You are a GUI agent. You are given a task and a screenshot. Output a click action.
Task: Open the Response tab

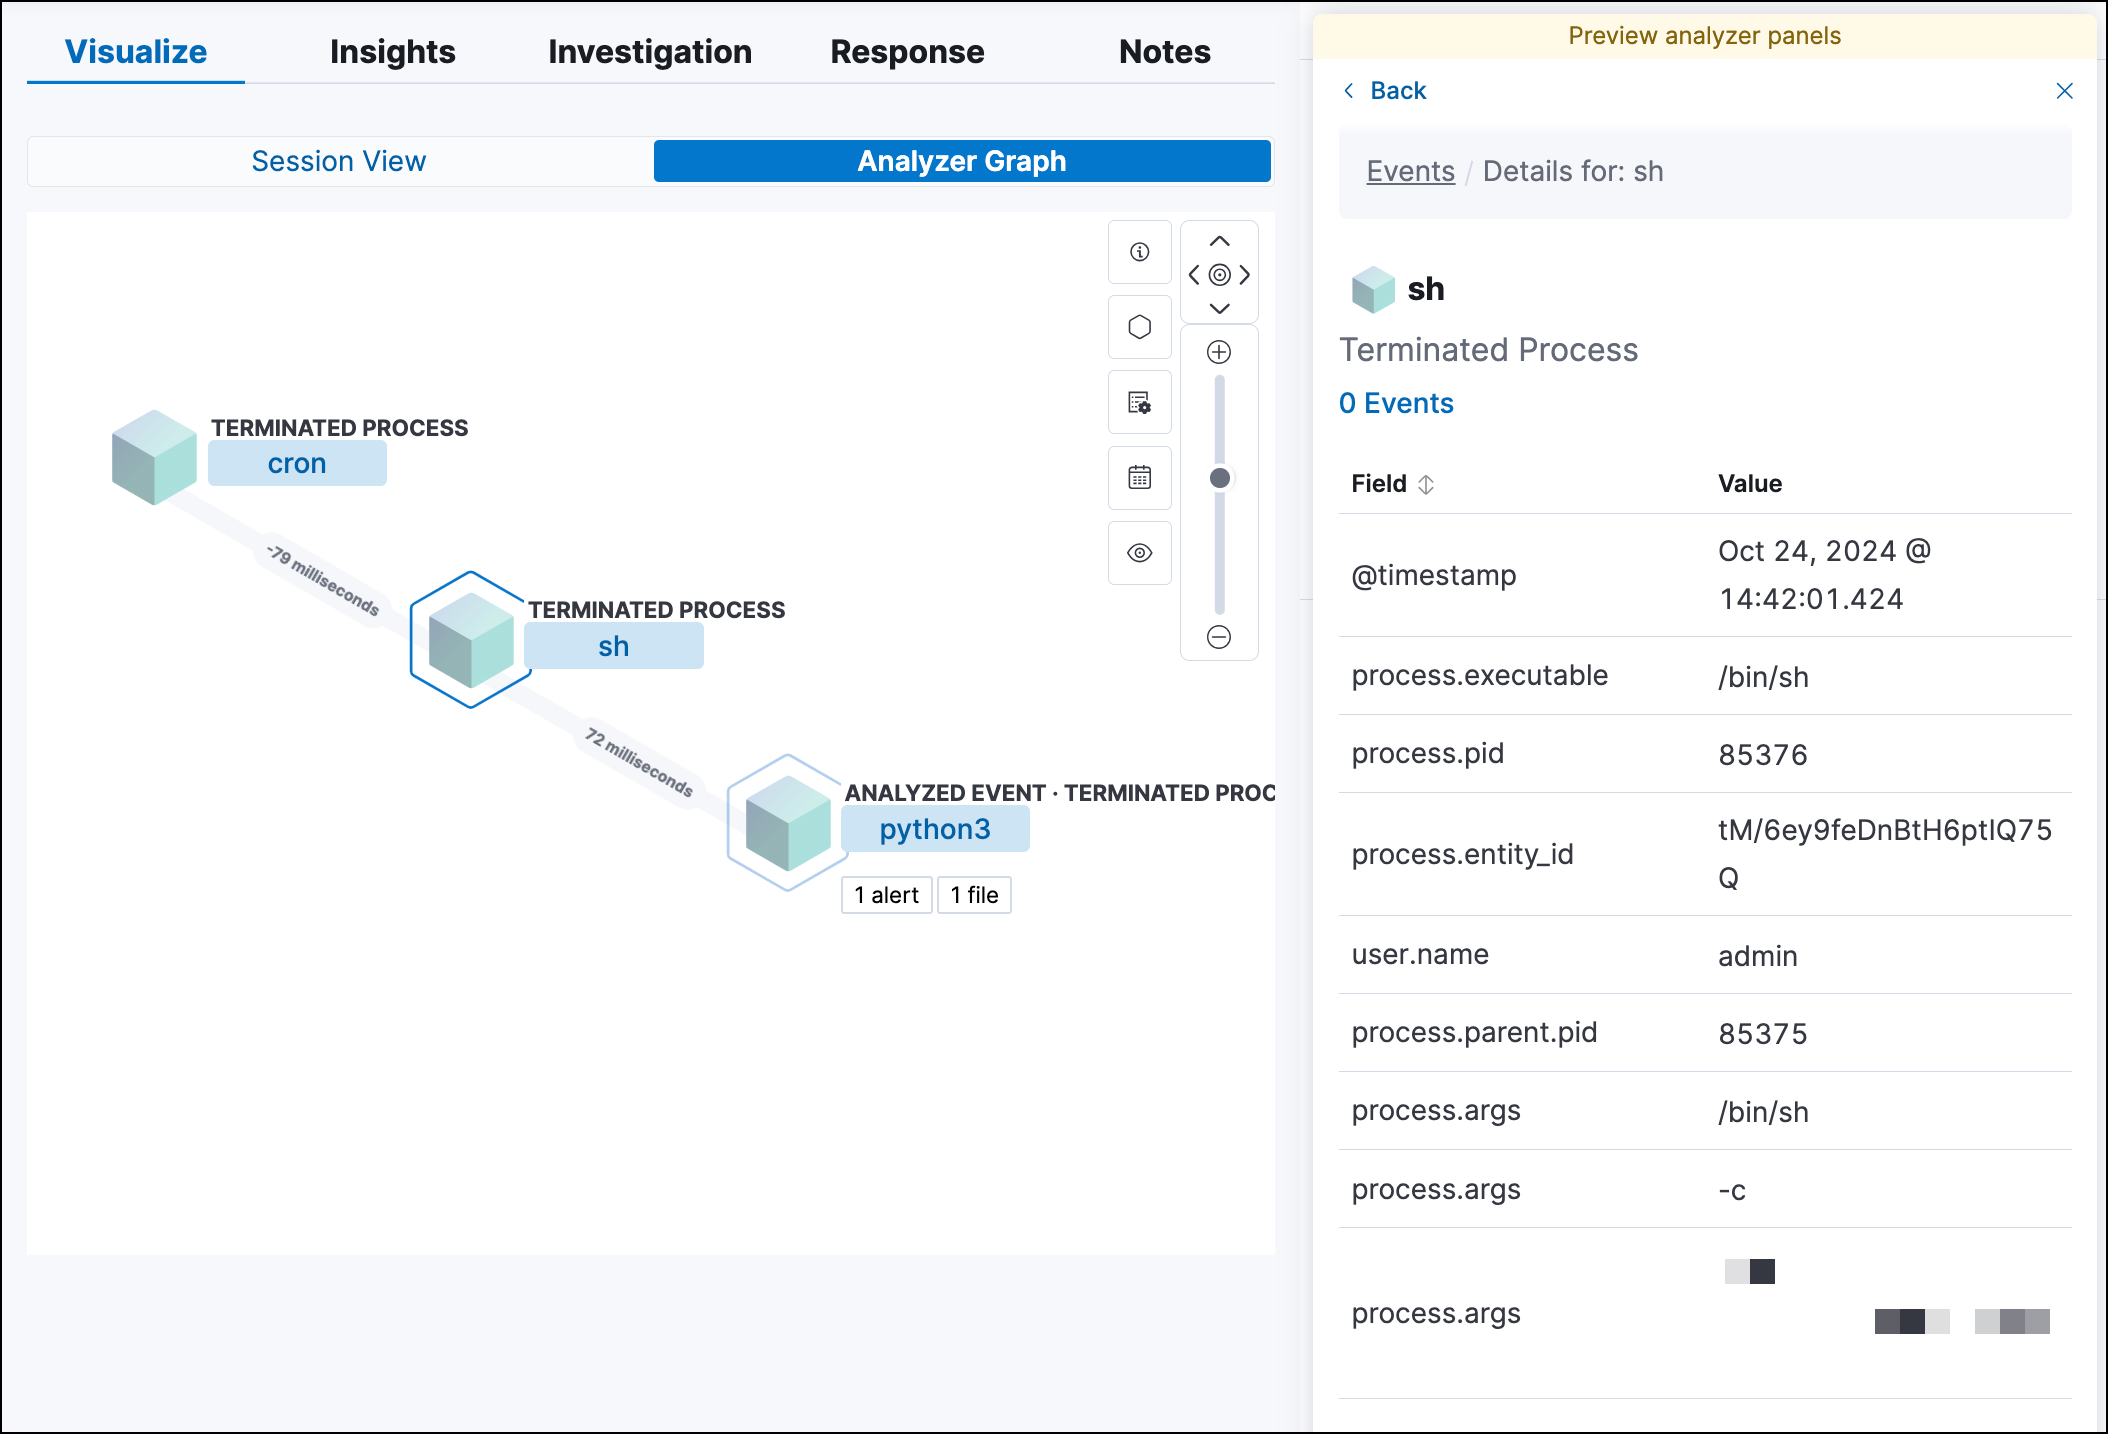point(908,51)
